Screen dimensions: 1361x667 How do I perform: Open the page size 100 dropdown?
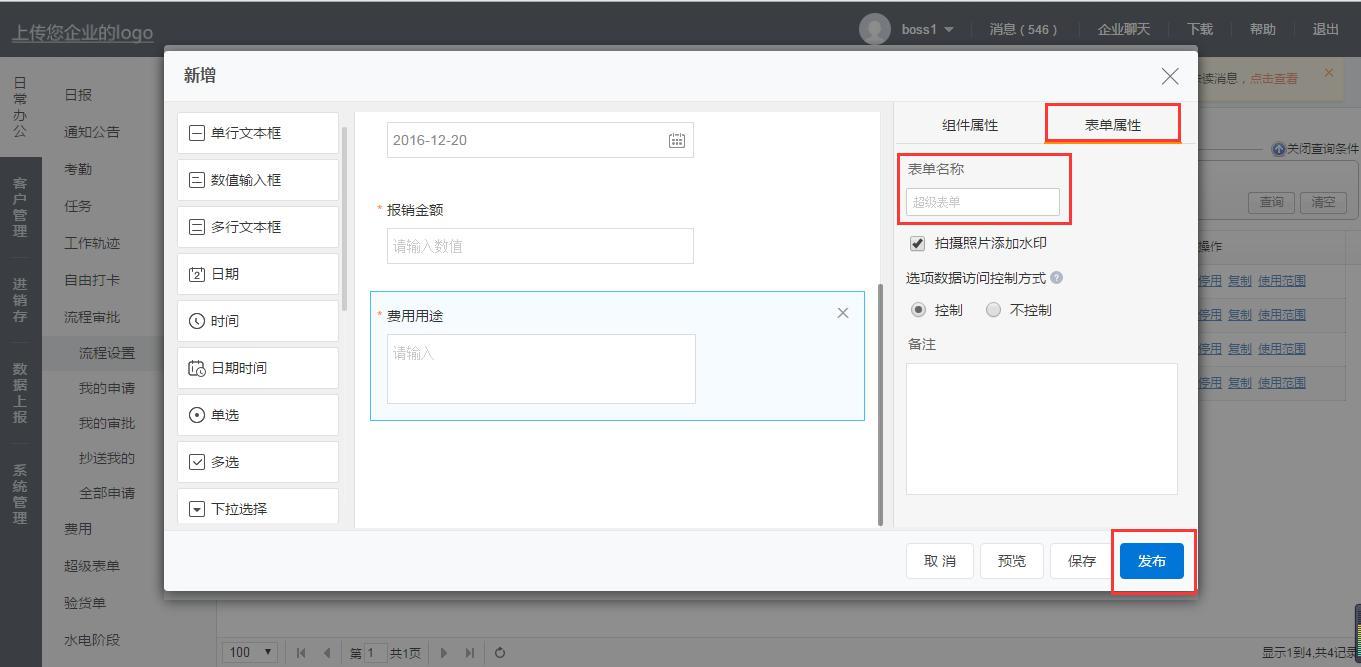click(250, 652)
